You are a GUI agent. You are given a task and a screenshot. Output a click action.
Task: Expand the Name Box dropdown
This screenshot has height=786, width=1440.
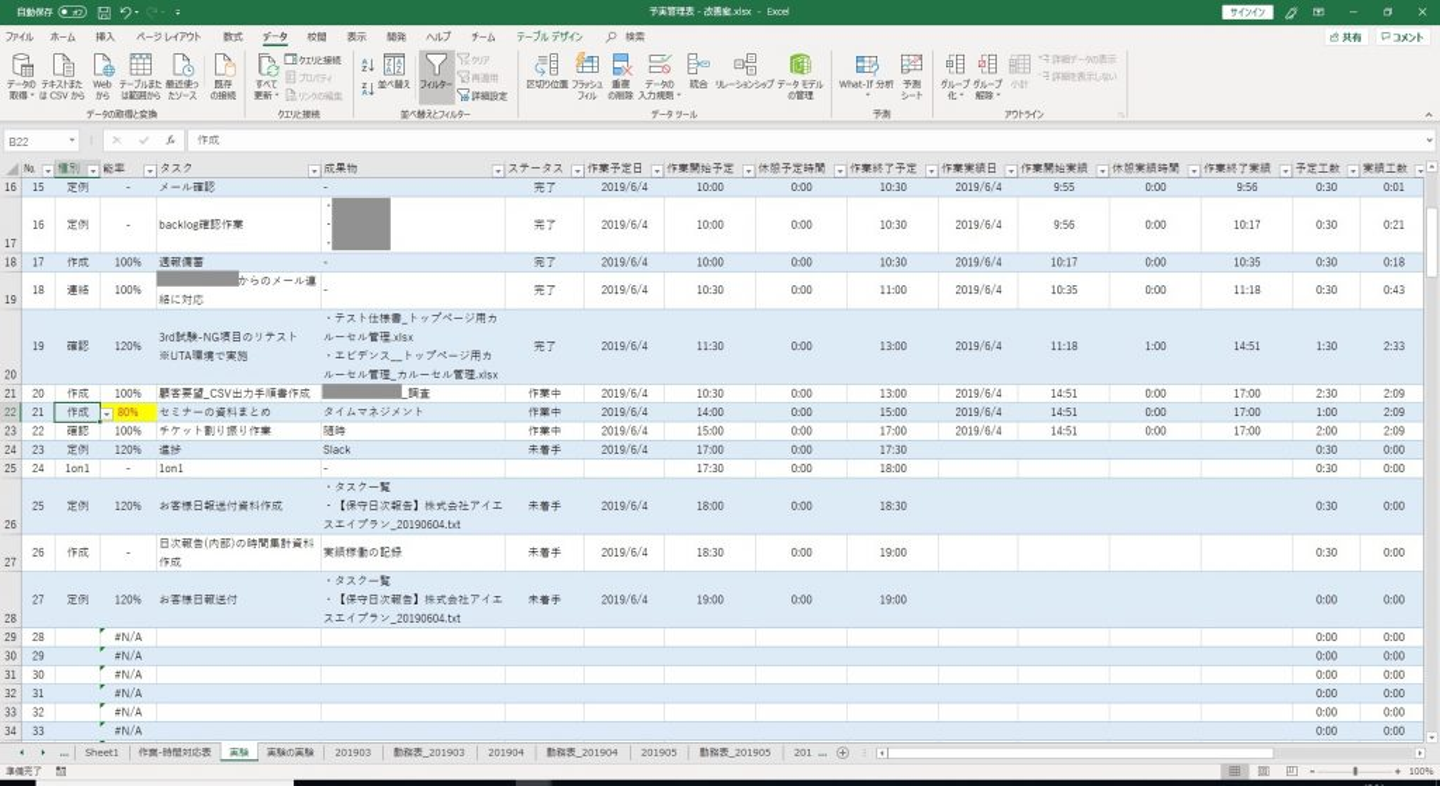point(72,141)
